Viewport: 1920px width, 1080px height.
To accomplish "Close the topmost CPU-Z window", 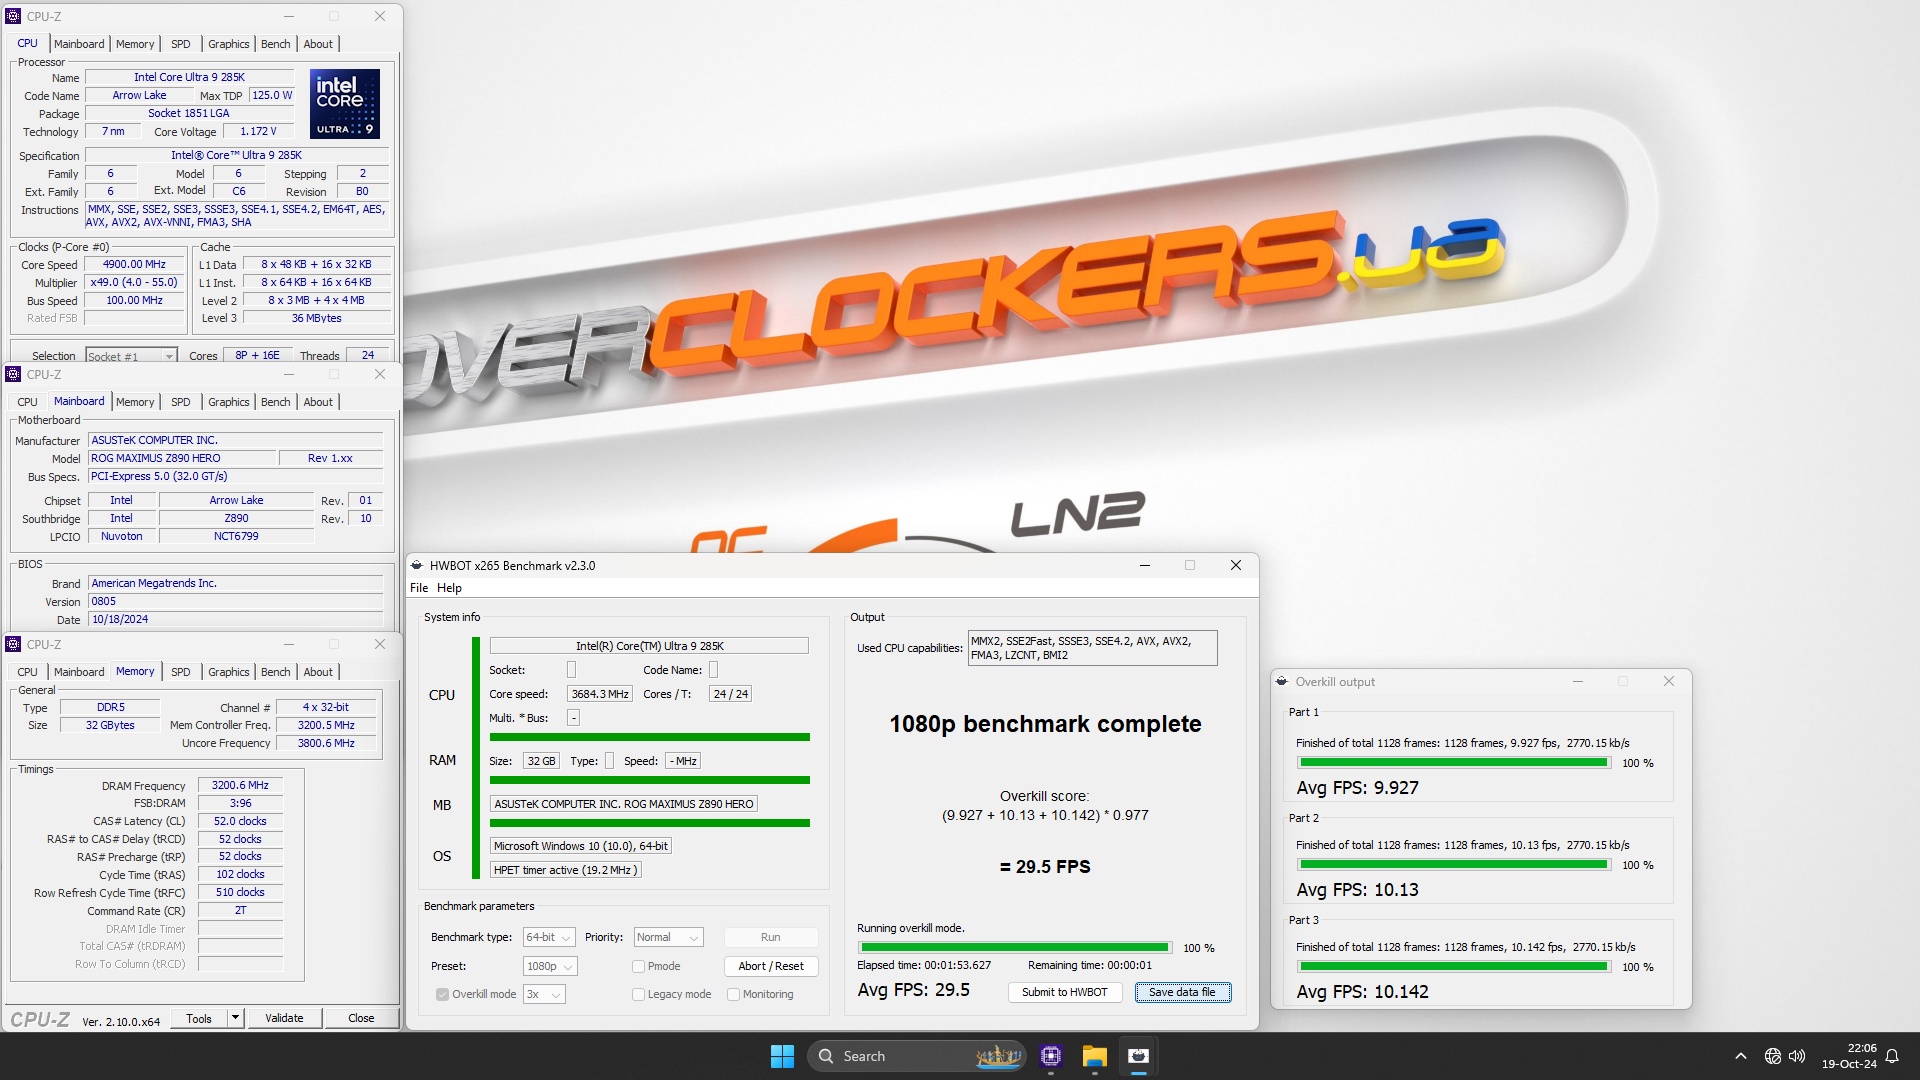I will click(380, 16).
